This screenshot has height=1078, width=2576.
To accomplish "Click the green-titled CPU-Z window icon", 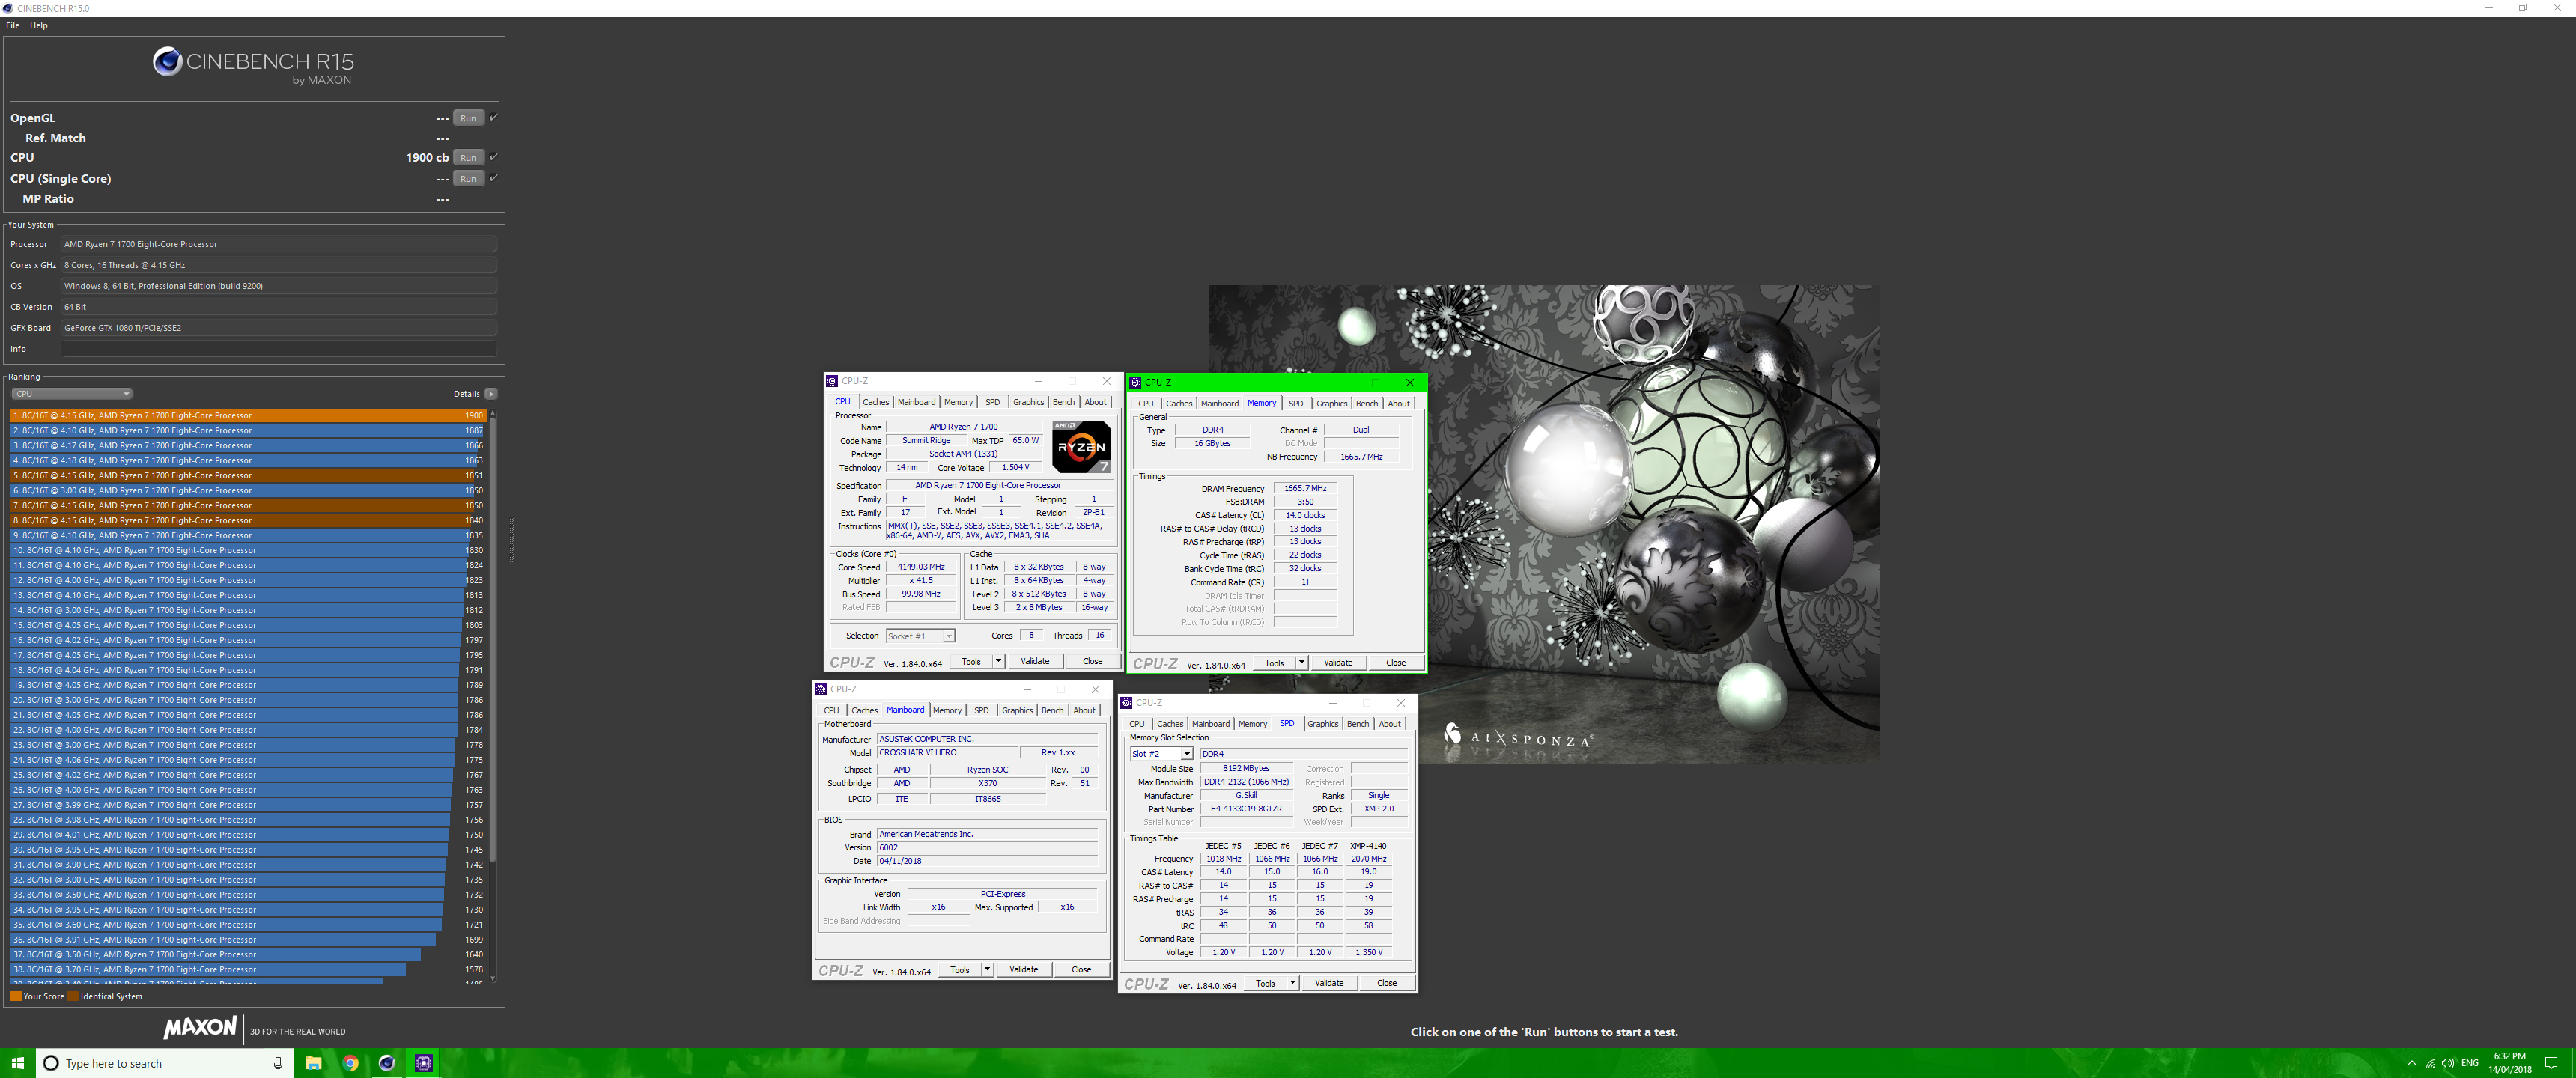I will 1135,382.
